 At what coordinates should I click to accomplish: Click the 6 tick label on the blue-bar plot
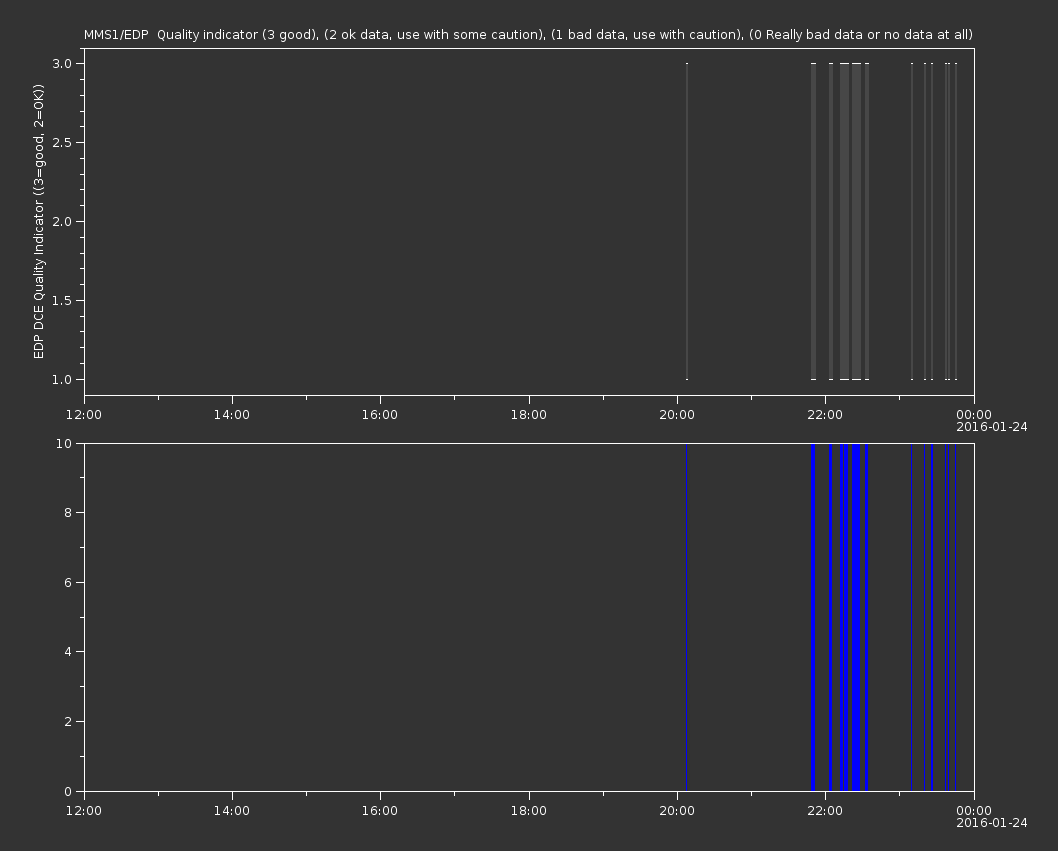pos(68,582)
